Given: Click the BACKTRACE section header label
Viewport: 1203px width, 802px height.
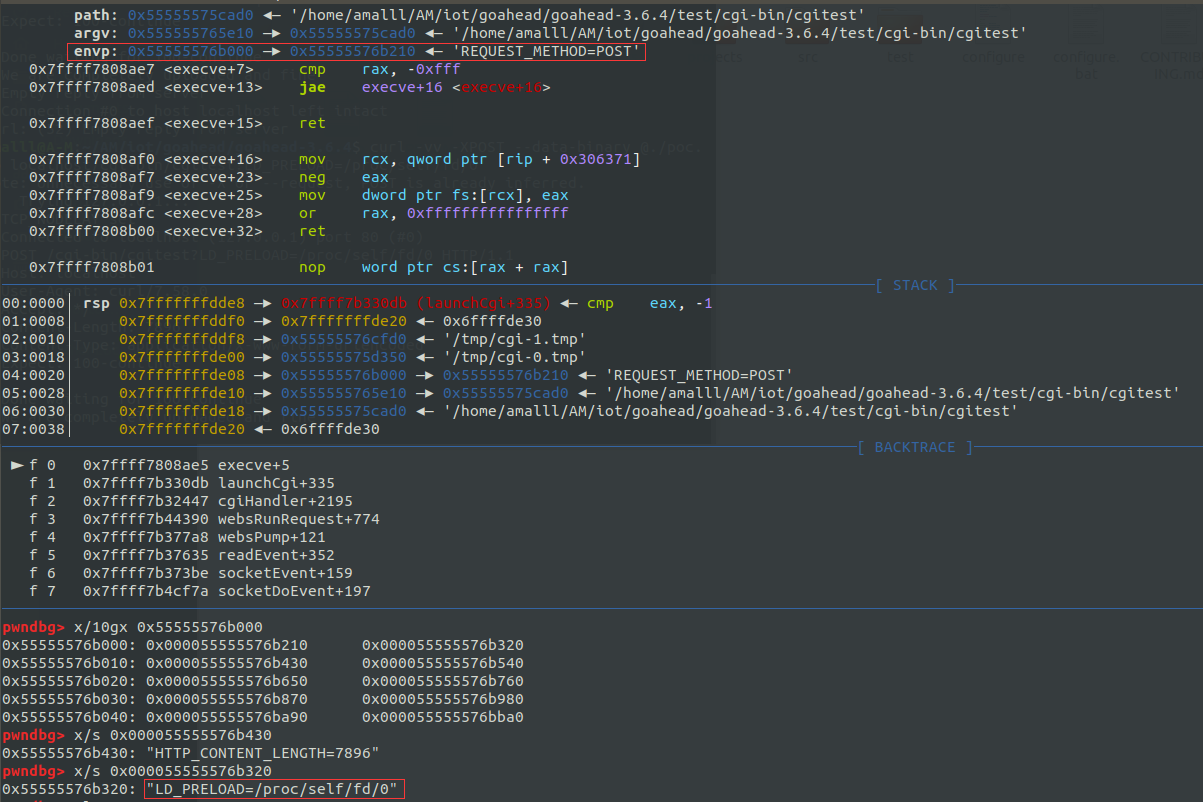Looking at the screenshot, I should [x=914, y=447].
